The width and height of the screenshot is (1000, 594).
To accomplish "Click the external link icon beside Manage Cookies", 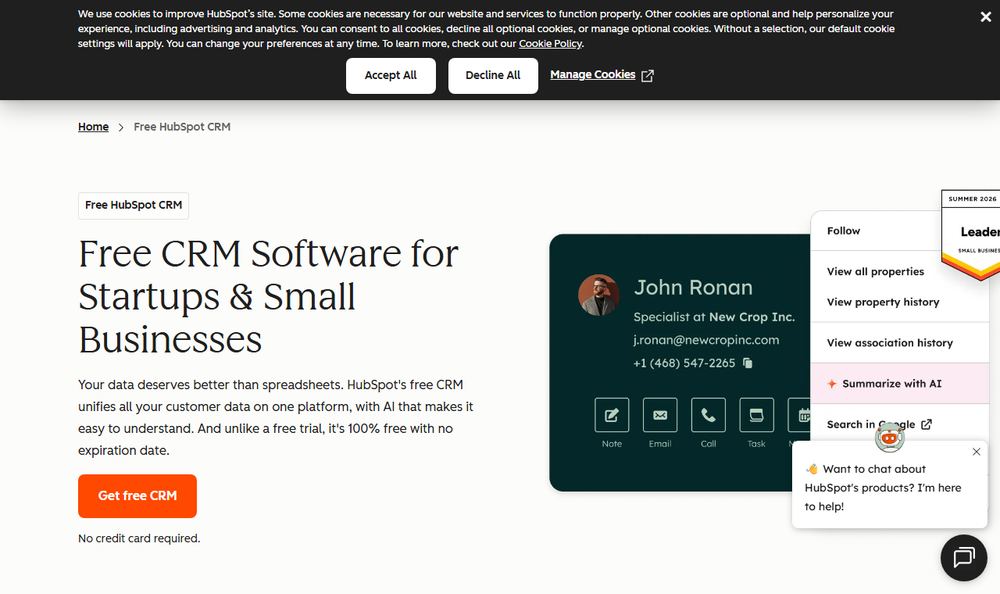I will [647, 75].
